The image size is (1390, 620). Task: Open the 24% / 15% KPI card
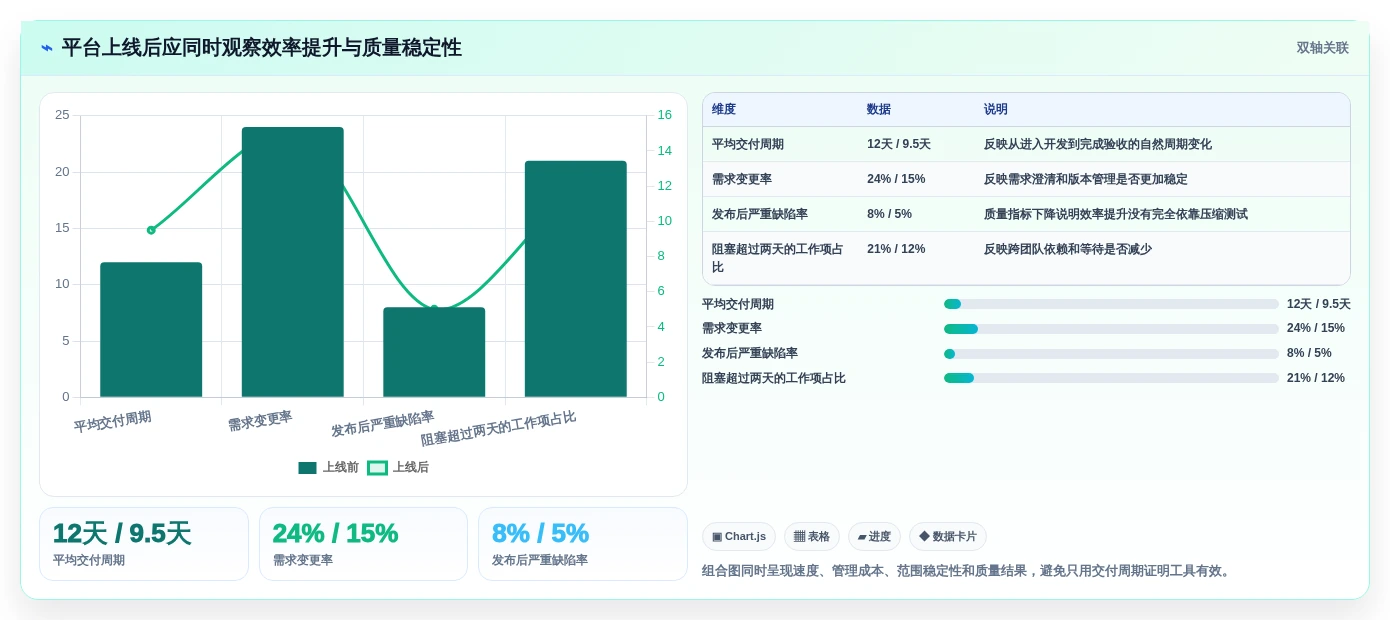[363, 544]
